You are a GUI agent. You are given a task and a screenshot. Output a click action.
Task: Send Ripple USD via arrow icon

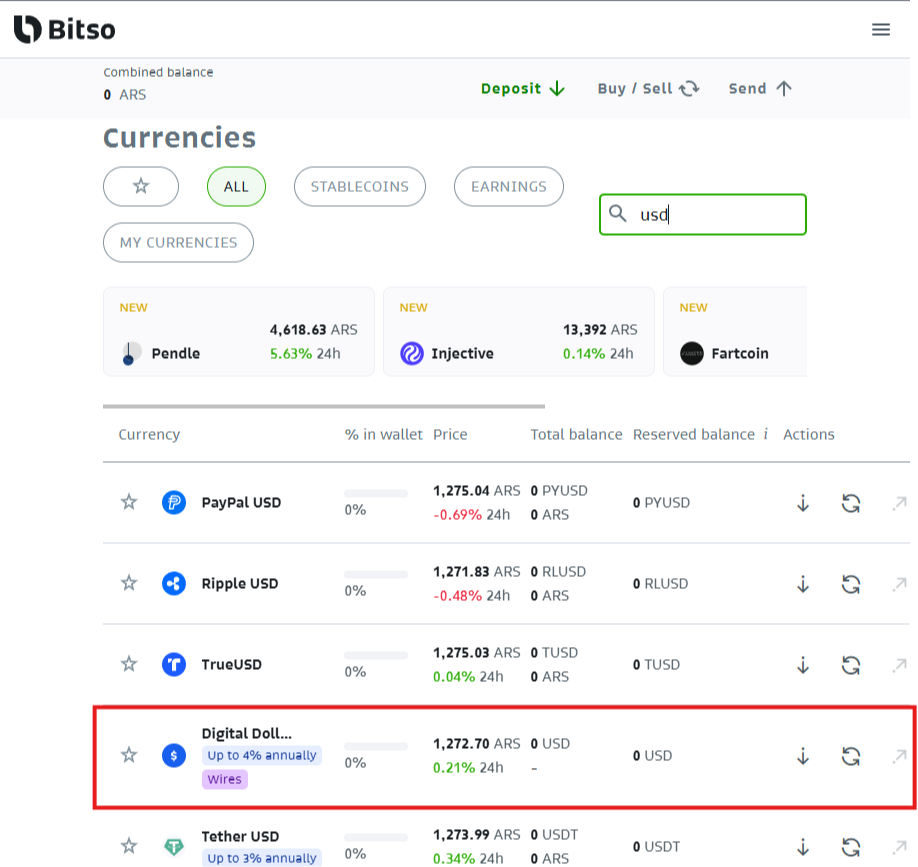click(899, 584)
